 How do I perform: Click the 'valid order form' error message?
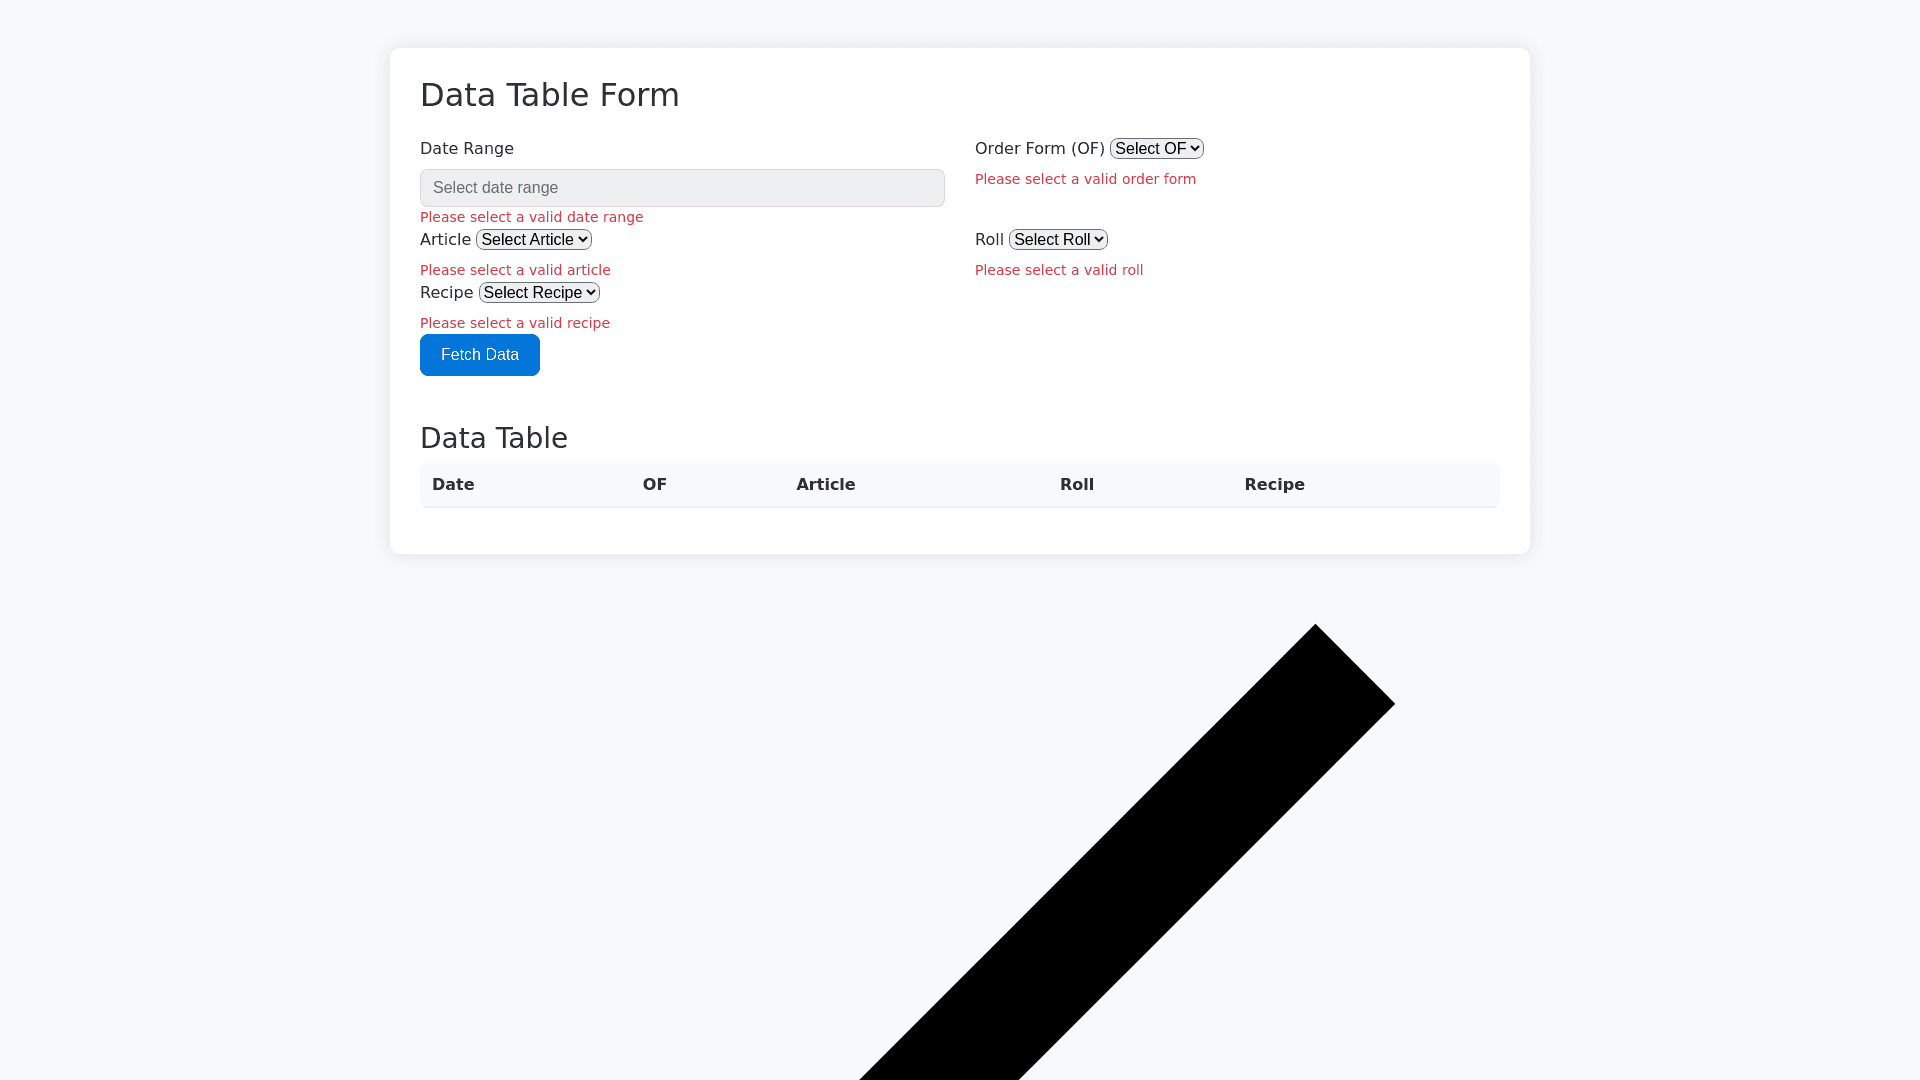point(1085,180)
